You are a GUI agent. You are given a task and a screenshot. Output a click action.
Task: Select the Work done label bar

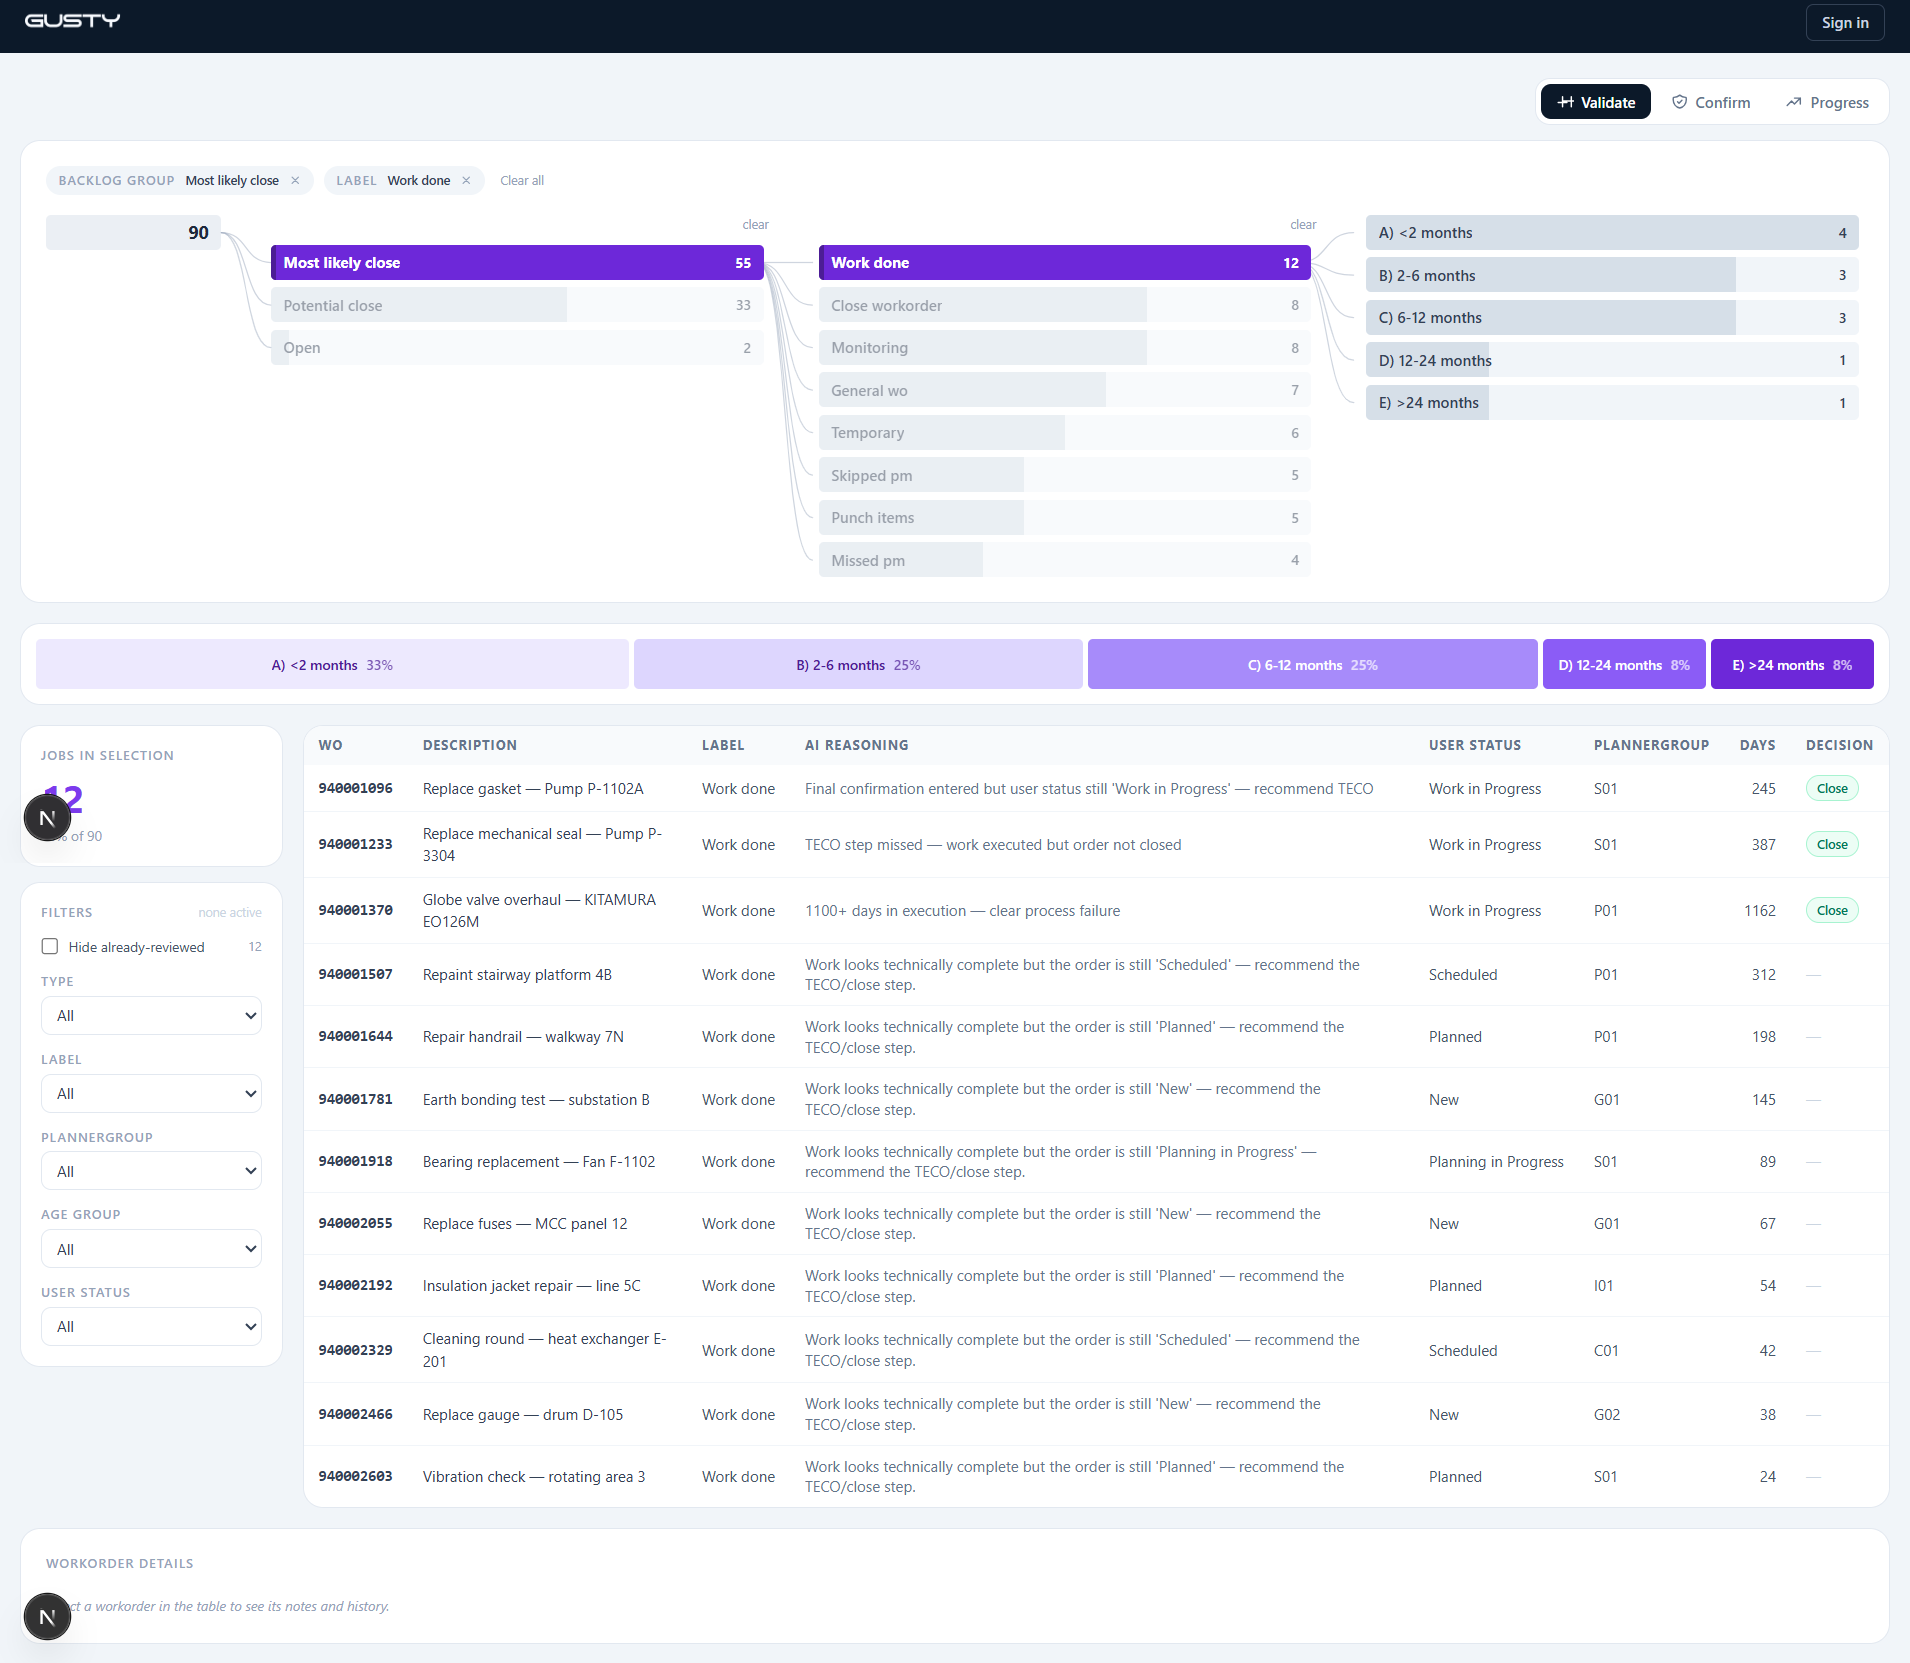[x=1065, y=263]
